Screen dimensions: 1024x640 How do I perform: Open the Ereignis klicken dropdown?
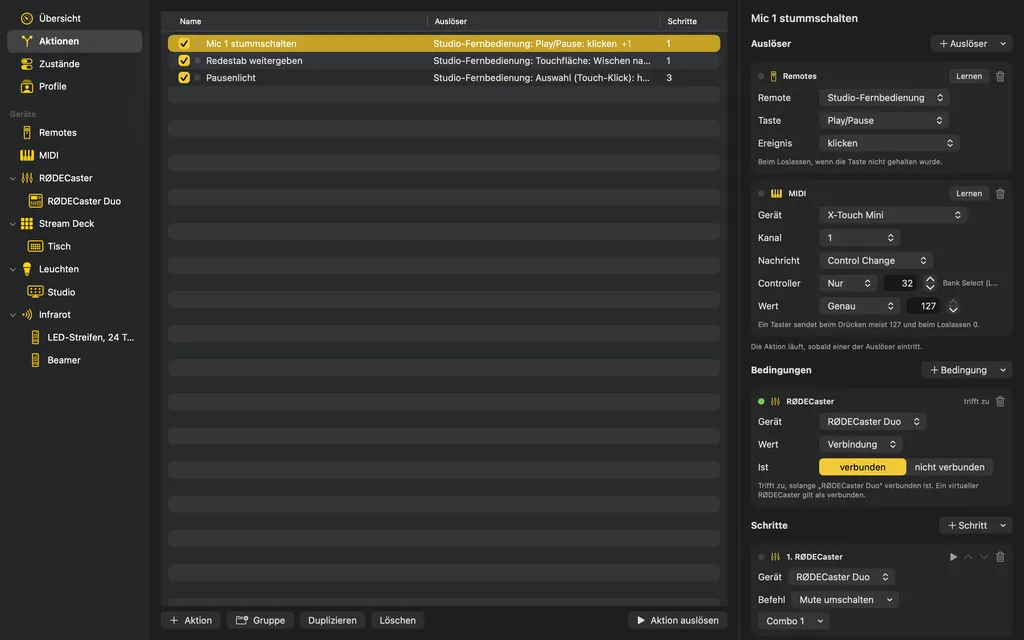(x=889, y=144)
